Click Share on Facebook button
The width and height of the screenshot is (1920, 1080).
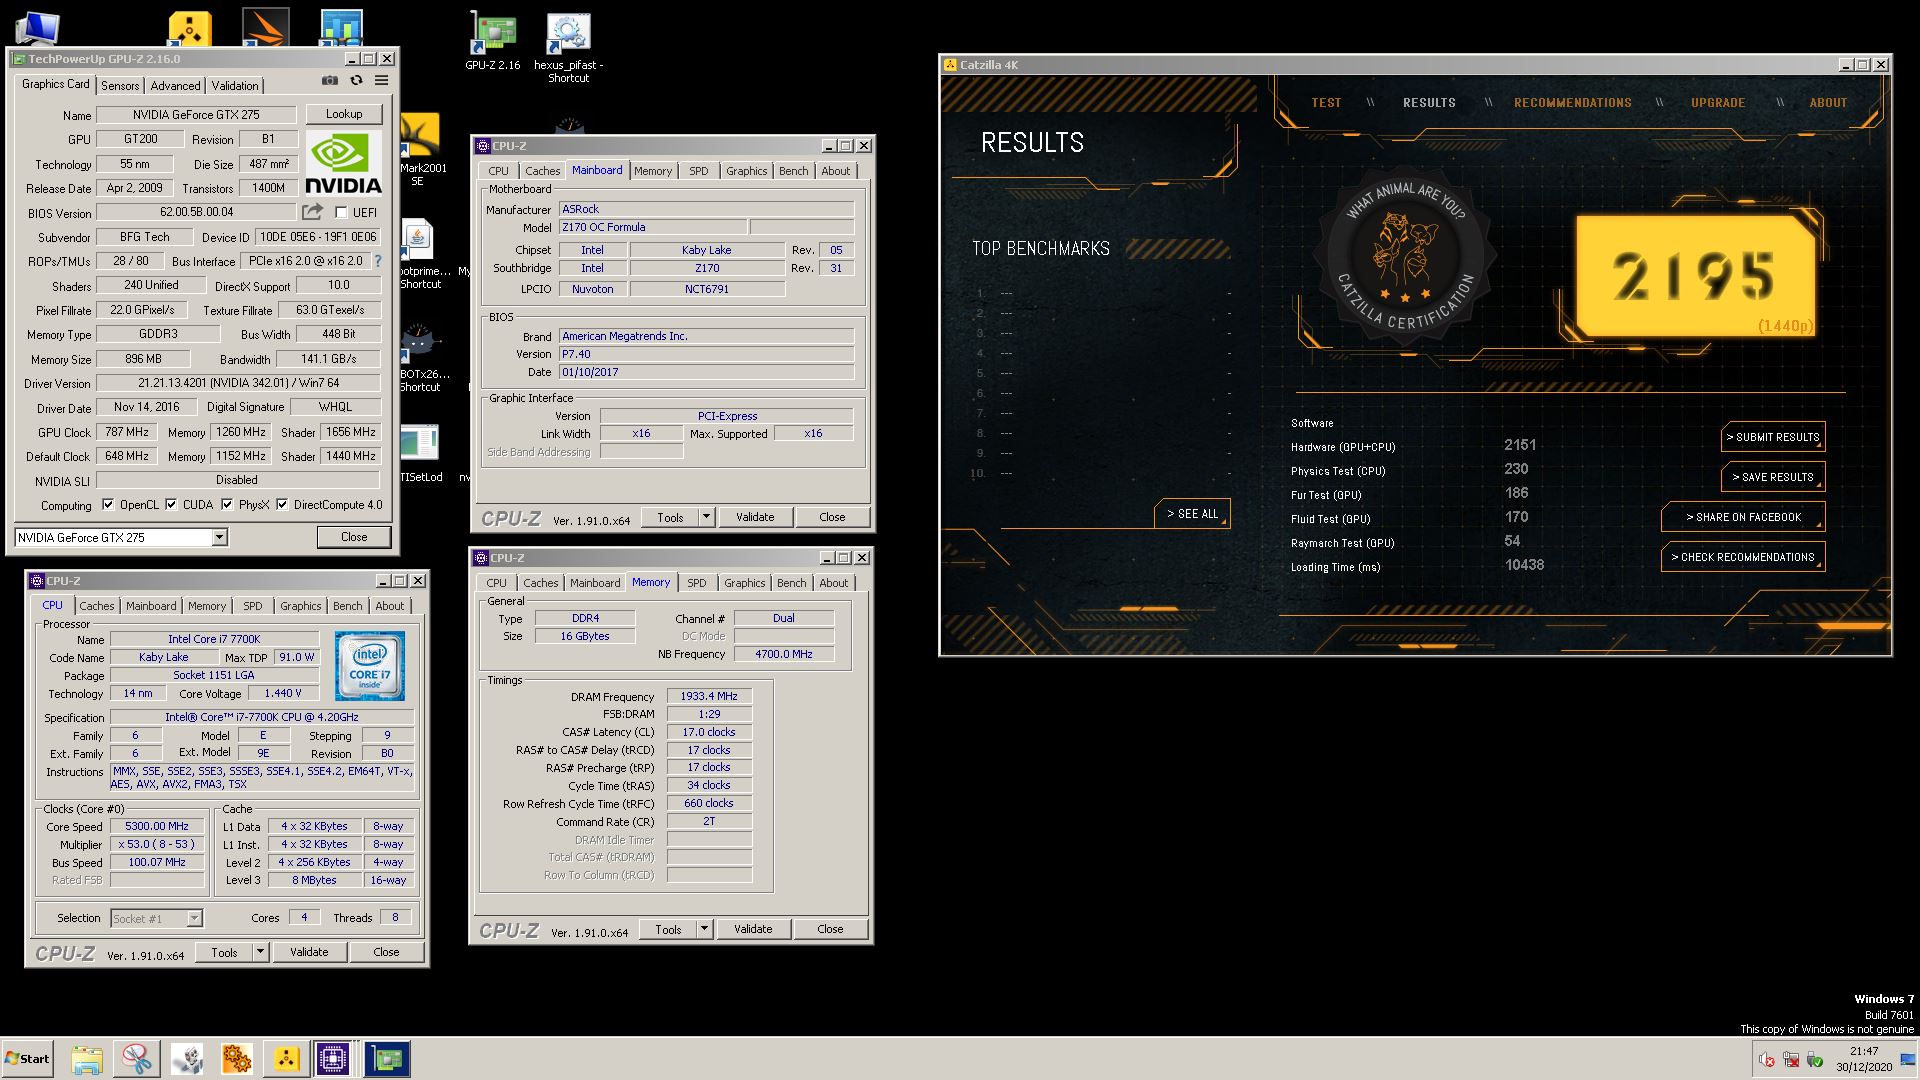(x=1743, y=517)
